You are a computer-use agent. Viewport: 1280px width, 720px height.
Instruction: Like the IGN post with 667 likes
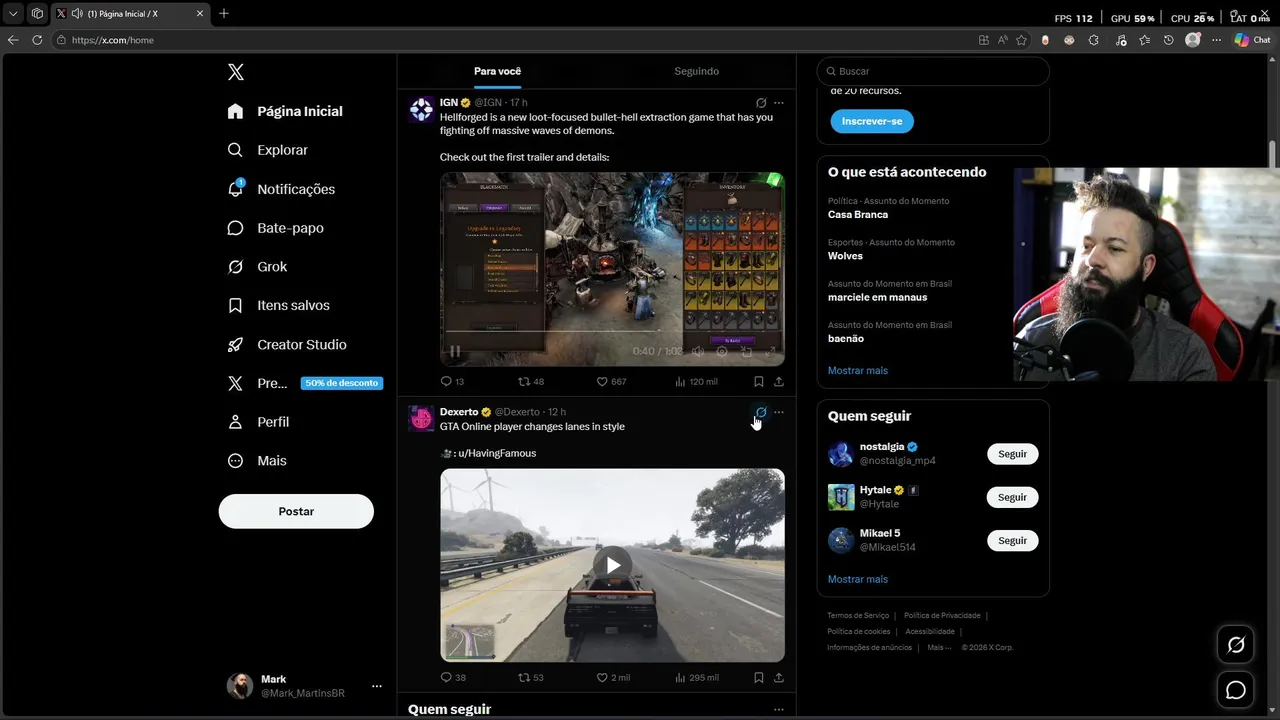(x=611, y=381)
